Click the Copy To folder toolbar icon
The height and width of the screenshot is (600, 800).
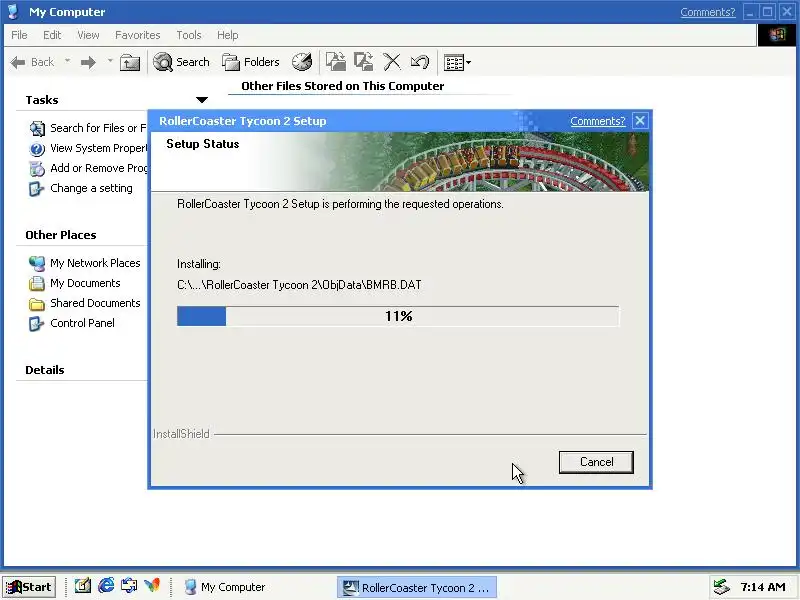[364, 62]
